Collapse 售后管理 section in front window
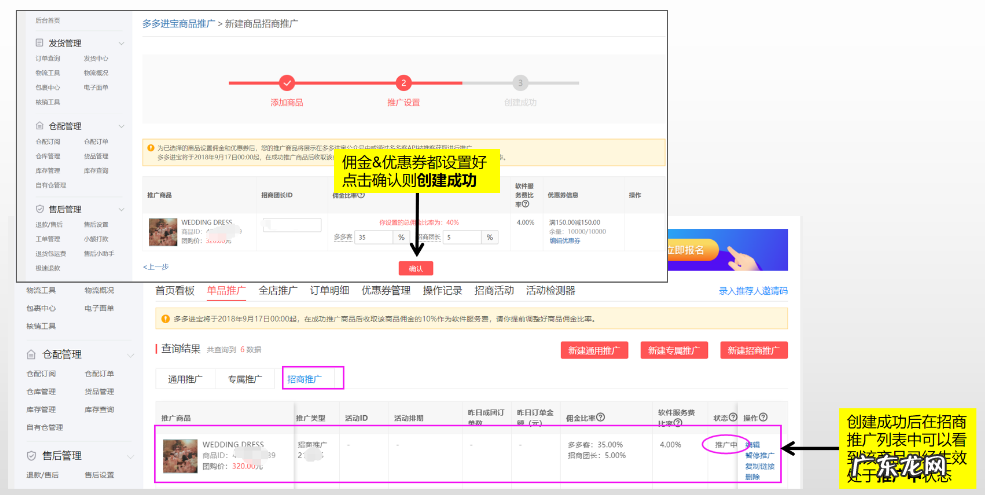The width and height of the screenshot is (985, 495). pyautogui.click(x=121, y=210)
